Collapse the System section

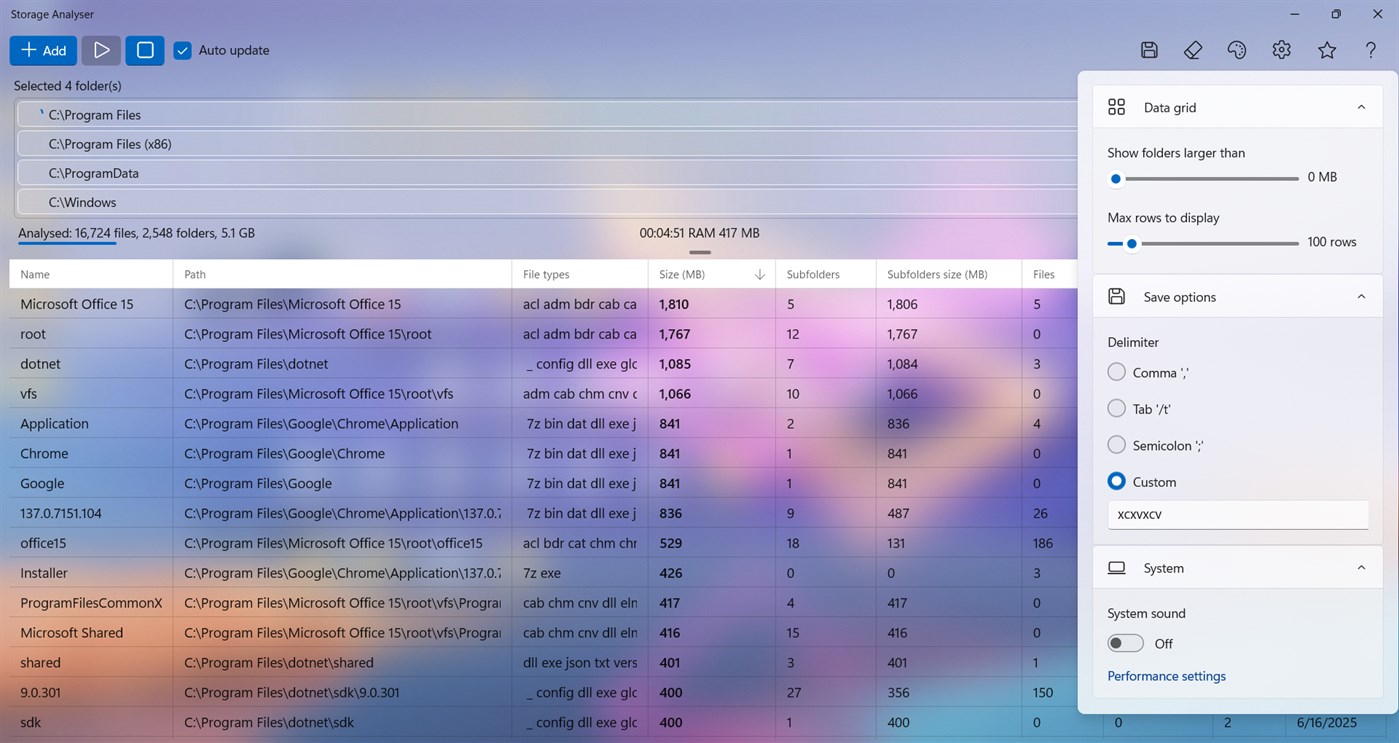pyautogui.click(x=1360, y=567)
